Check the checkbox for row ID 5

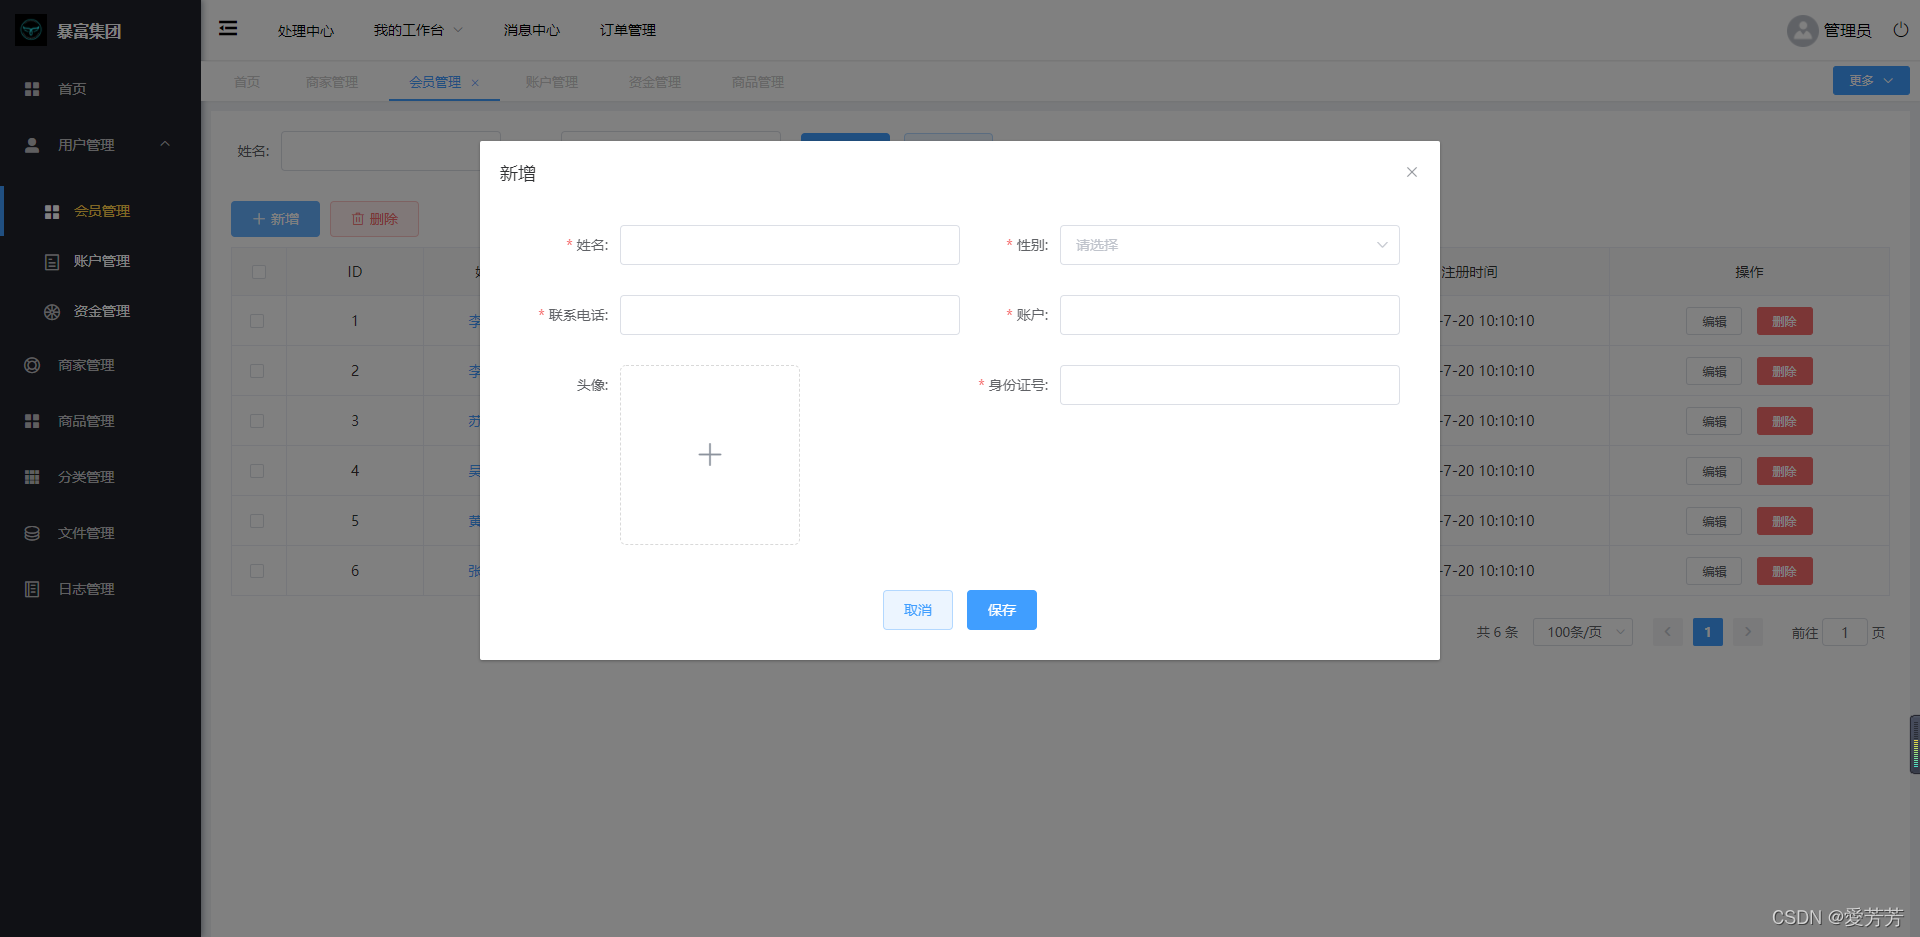(257, 521)
